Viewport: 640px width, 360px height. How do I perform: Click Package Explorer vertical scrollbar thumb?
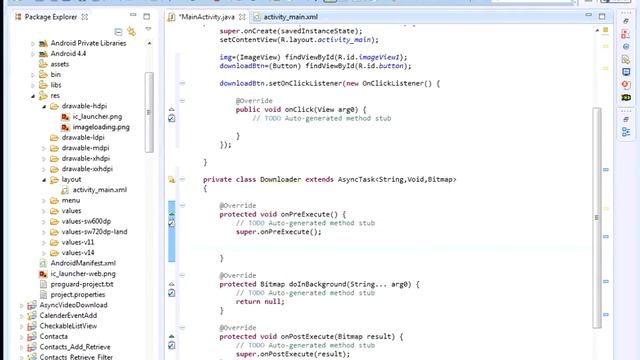pyautogui.click(x=149, y=112)
